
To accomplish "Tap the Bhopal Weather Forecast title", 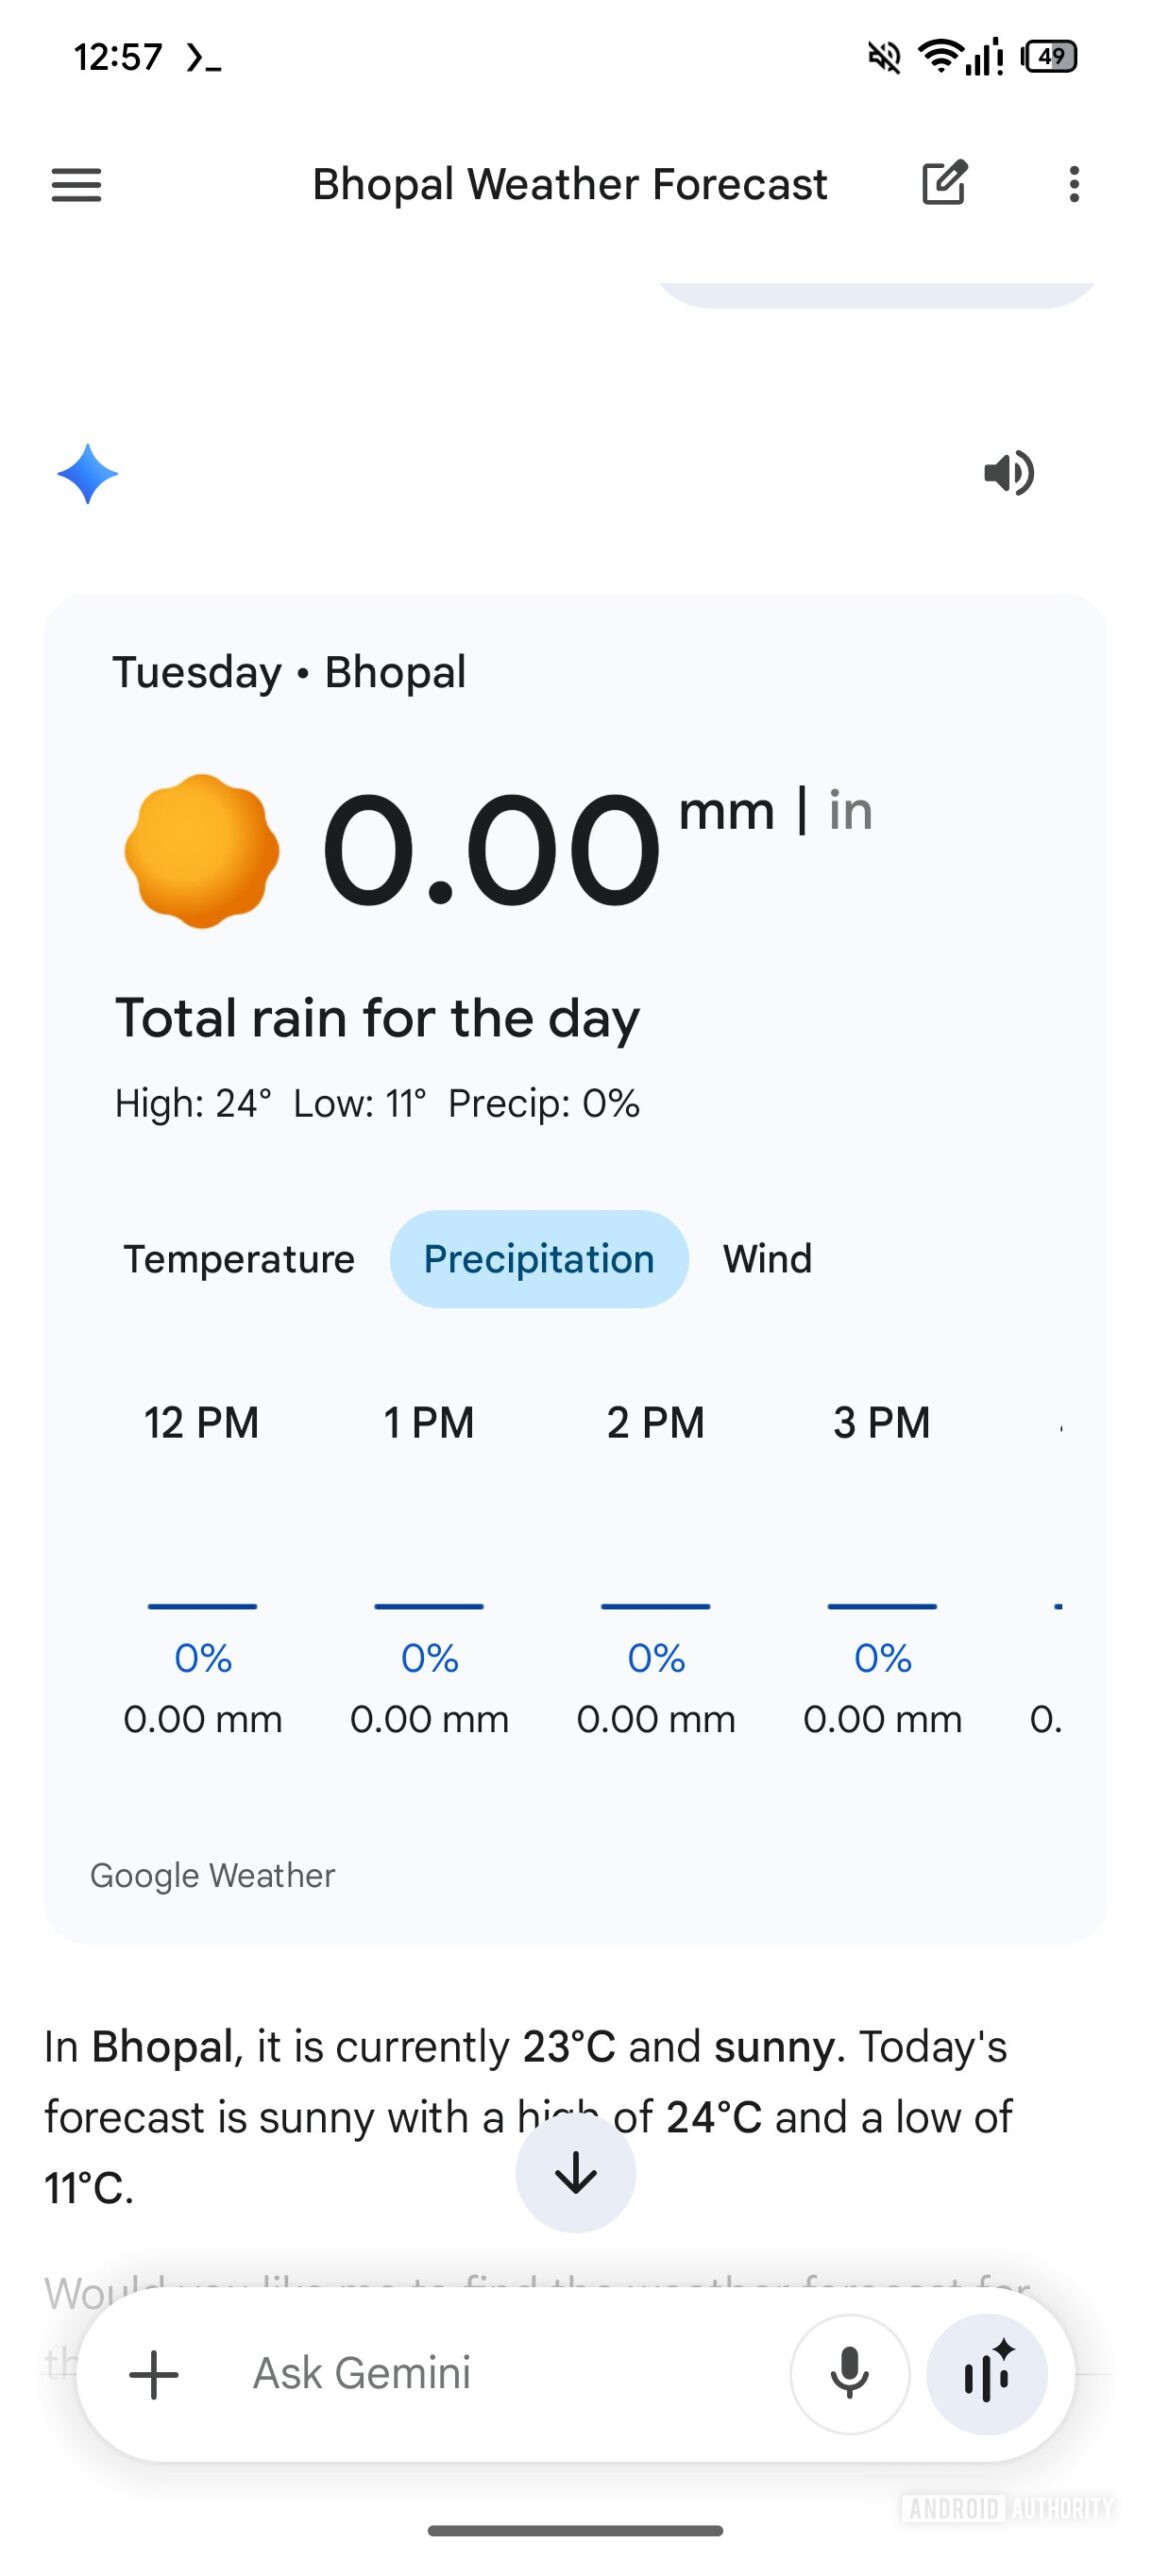I will pos(570,185).
